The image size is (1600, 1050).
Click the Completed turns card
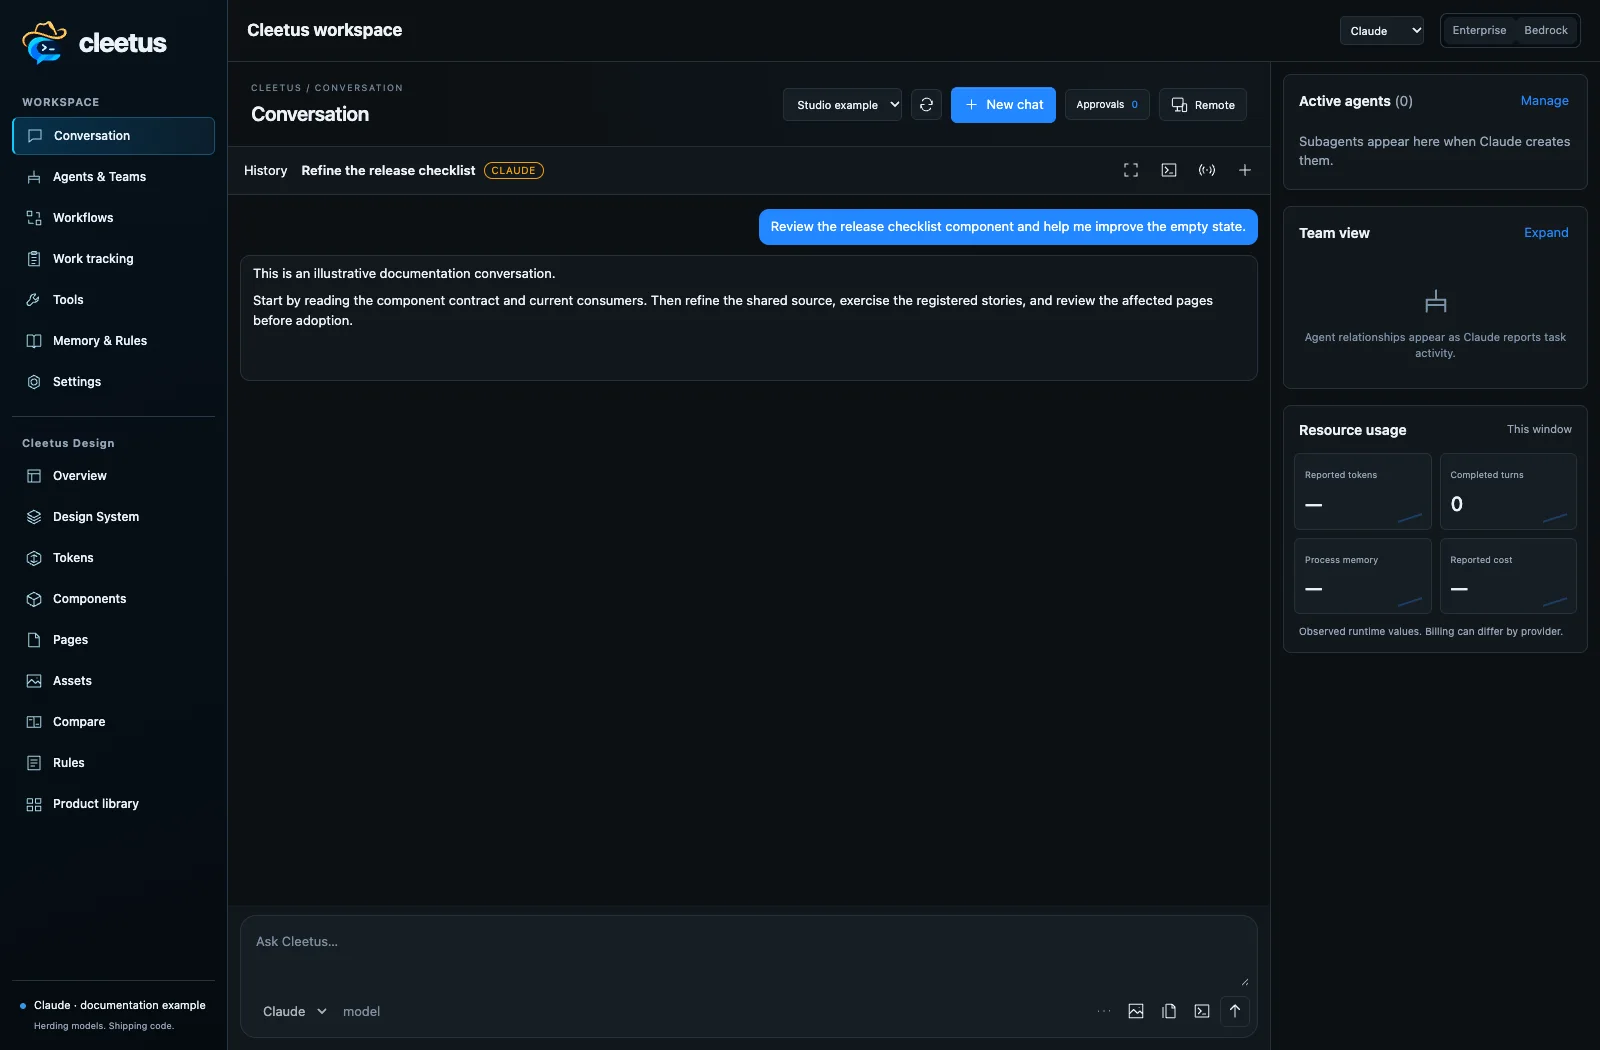[1508, 492]
